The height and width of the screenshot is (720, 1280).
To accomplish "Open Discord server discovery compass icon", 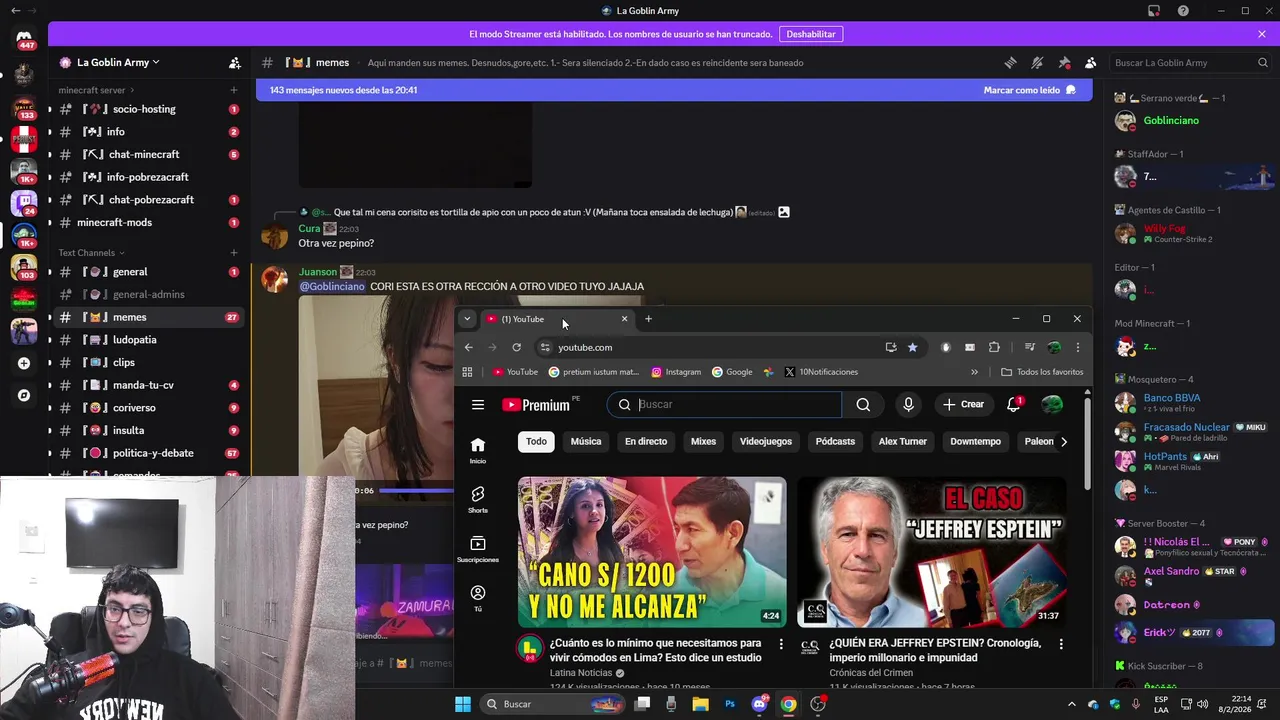I will pos(24,395).
